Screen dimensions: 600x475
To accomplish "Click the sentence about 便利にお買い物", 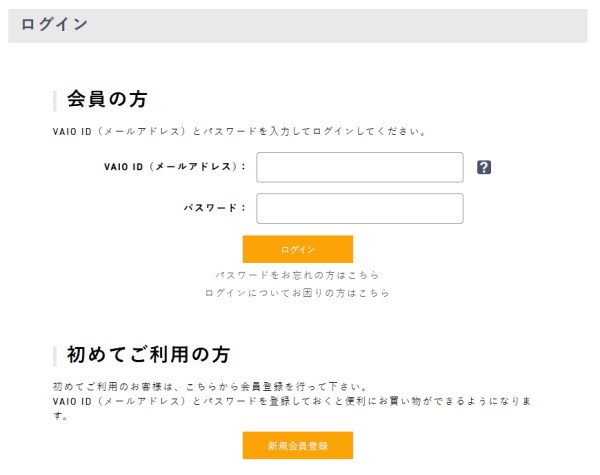I will click(292, 401).
